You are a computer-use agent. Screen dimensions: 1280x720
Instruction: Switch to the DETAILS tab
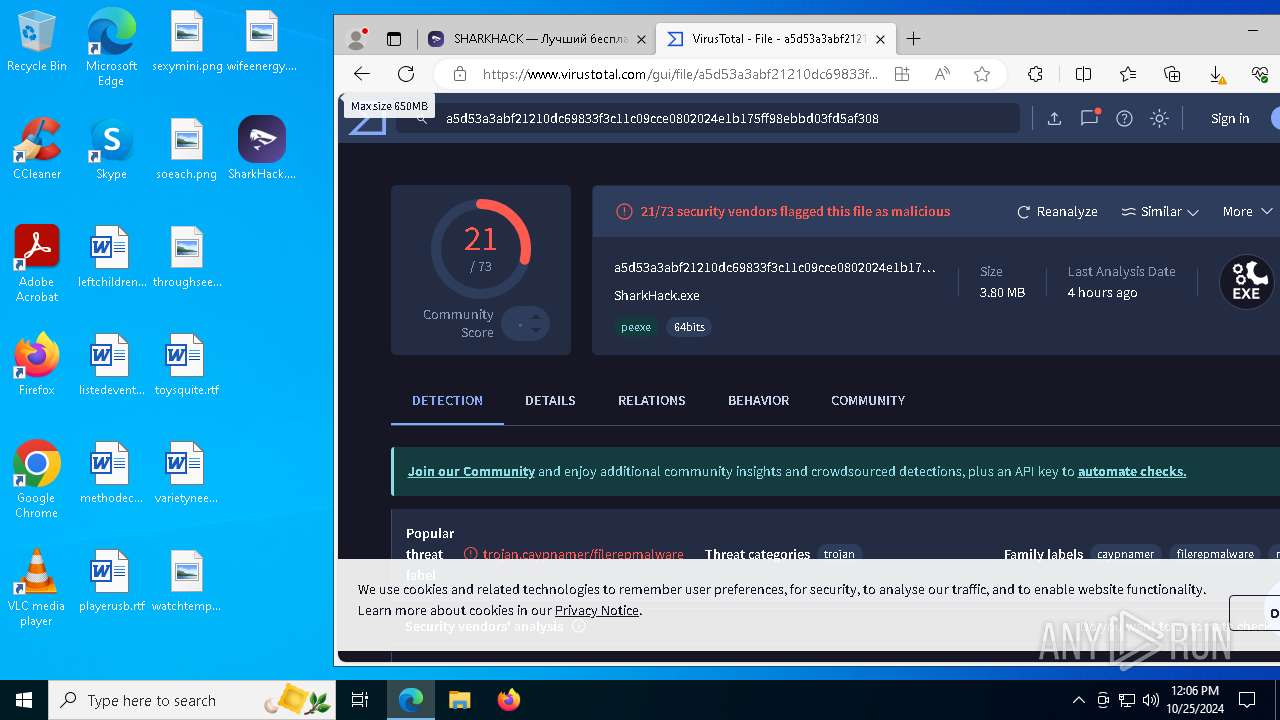click(x=550, y=400)
